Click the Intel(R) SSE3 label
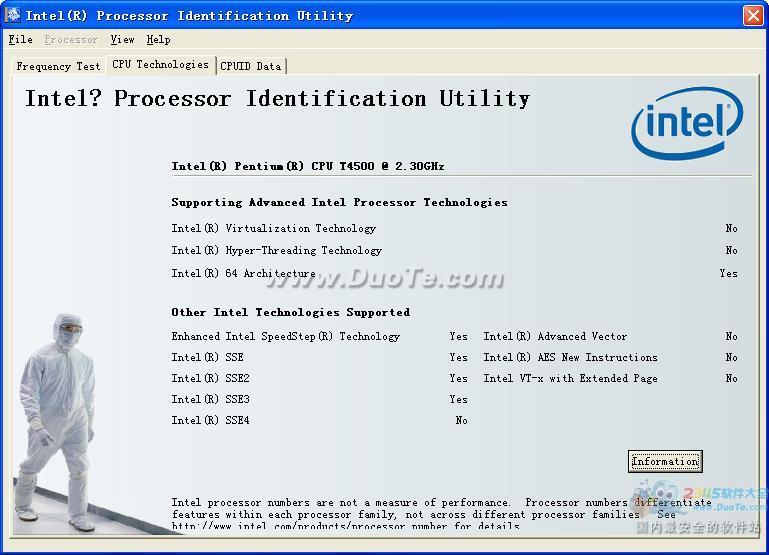Viewport: 769px width, 555px height. click(210, 400)
